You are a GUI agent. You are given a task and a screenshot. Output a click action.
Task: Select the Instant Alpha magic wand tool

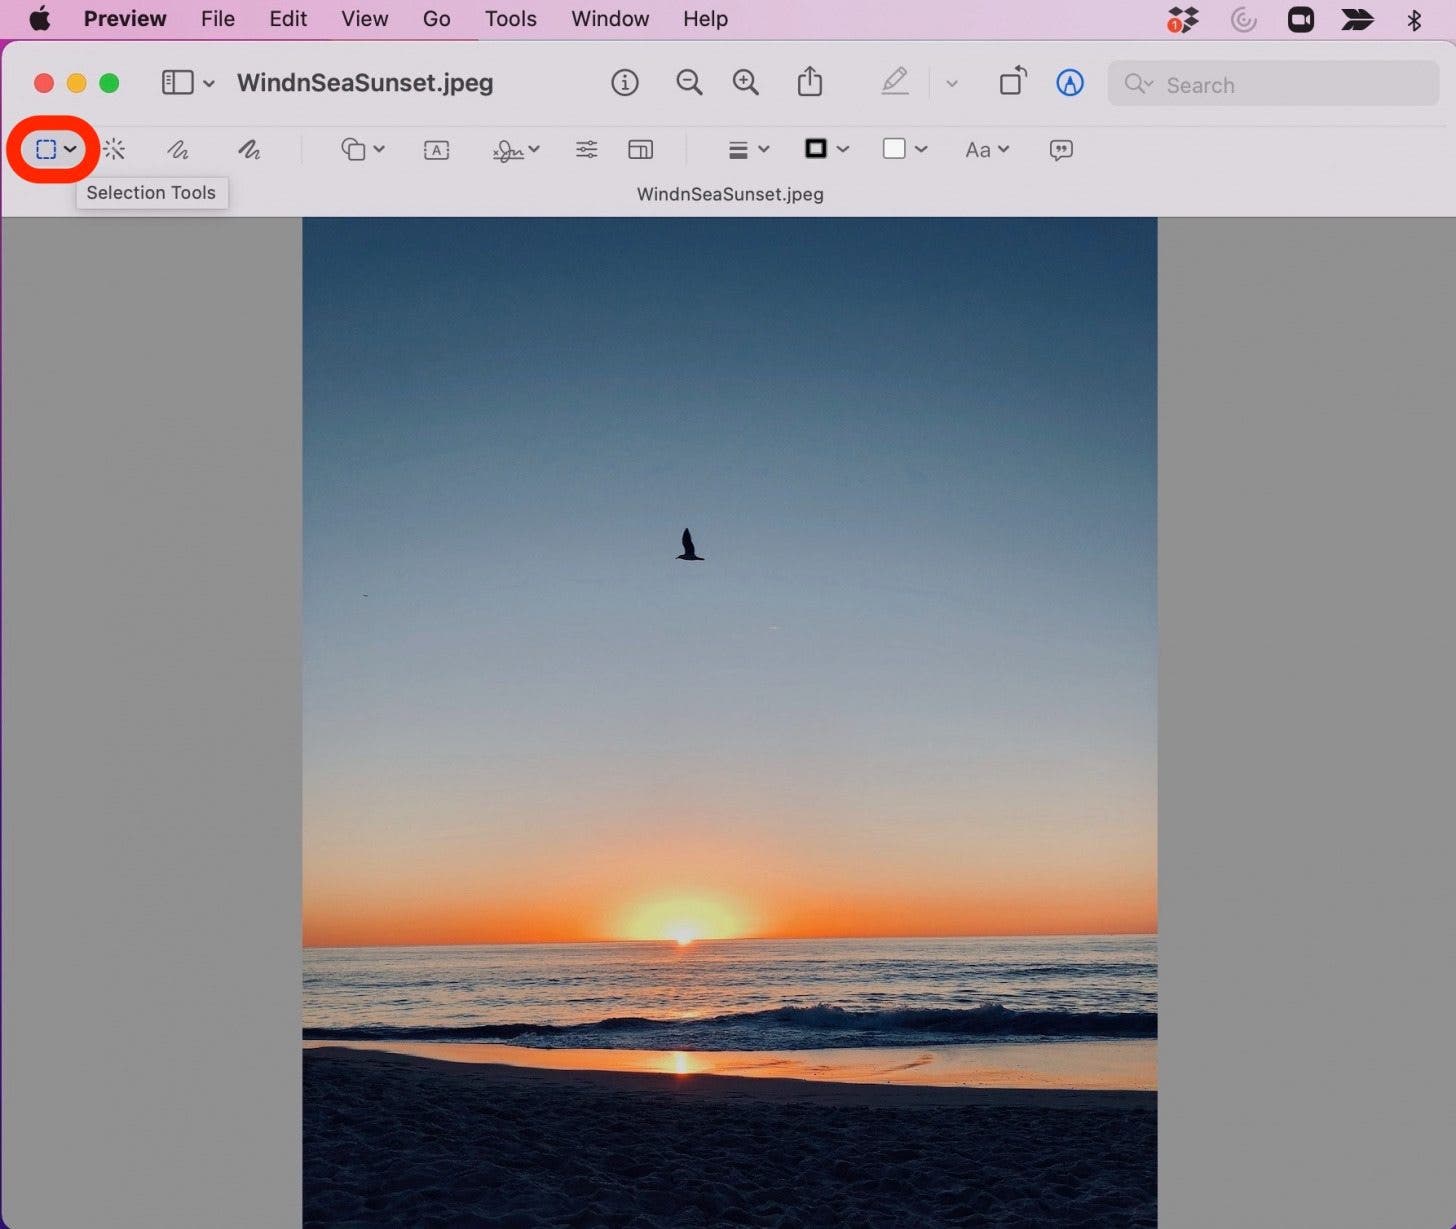point(115,150)
